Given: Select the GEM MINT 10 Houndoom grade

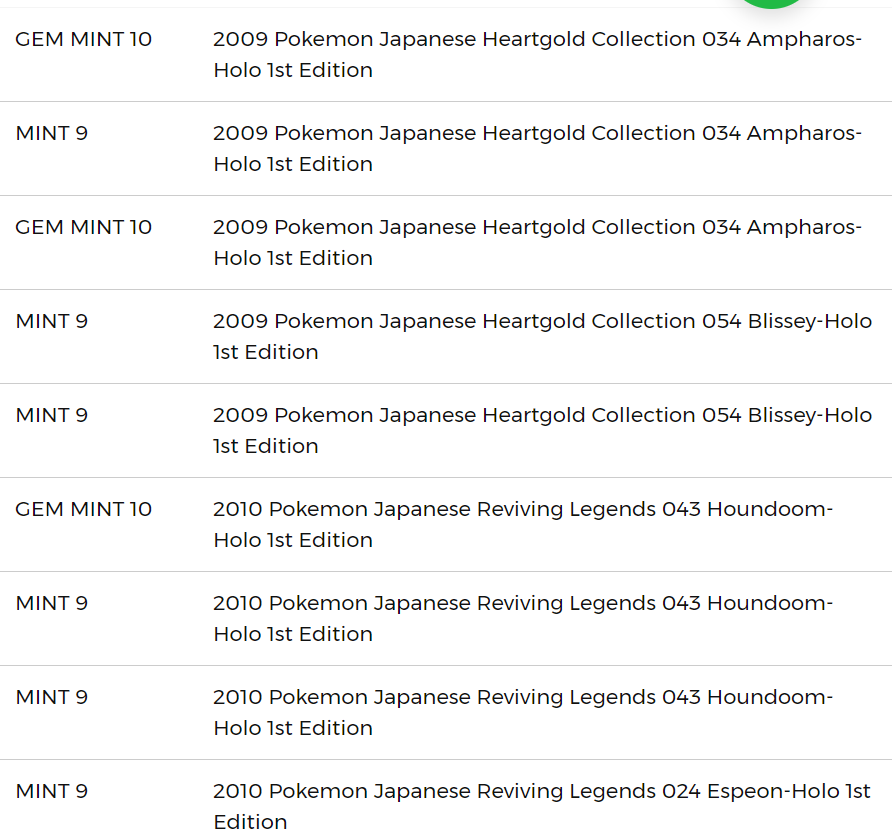Looking at the screenshot, I should pos(84,509).
